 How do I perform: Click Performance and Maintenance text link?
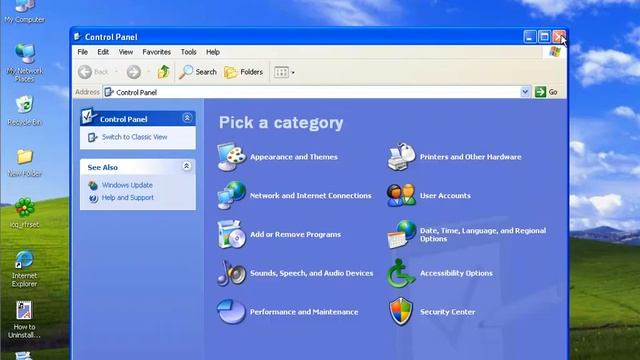[x=304, y=312]
